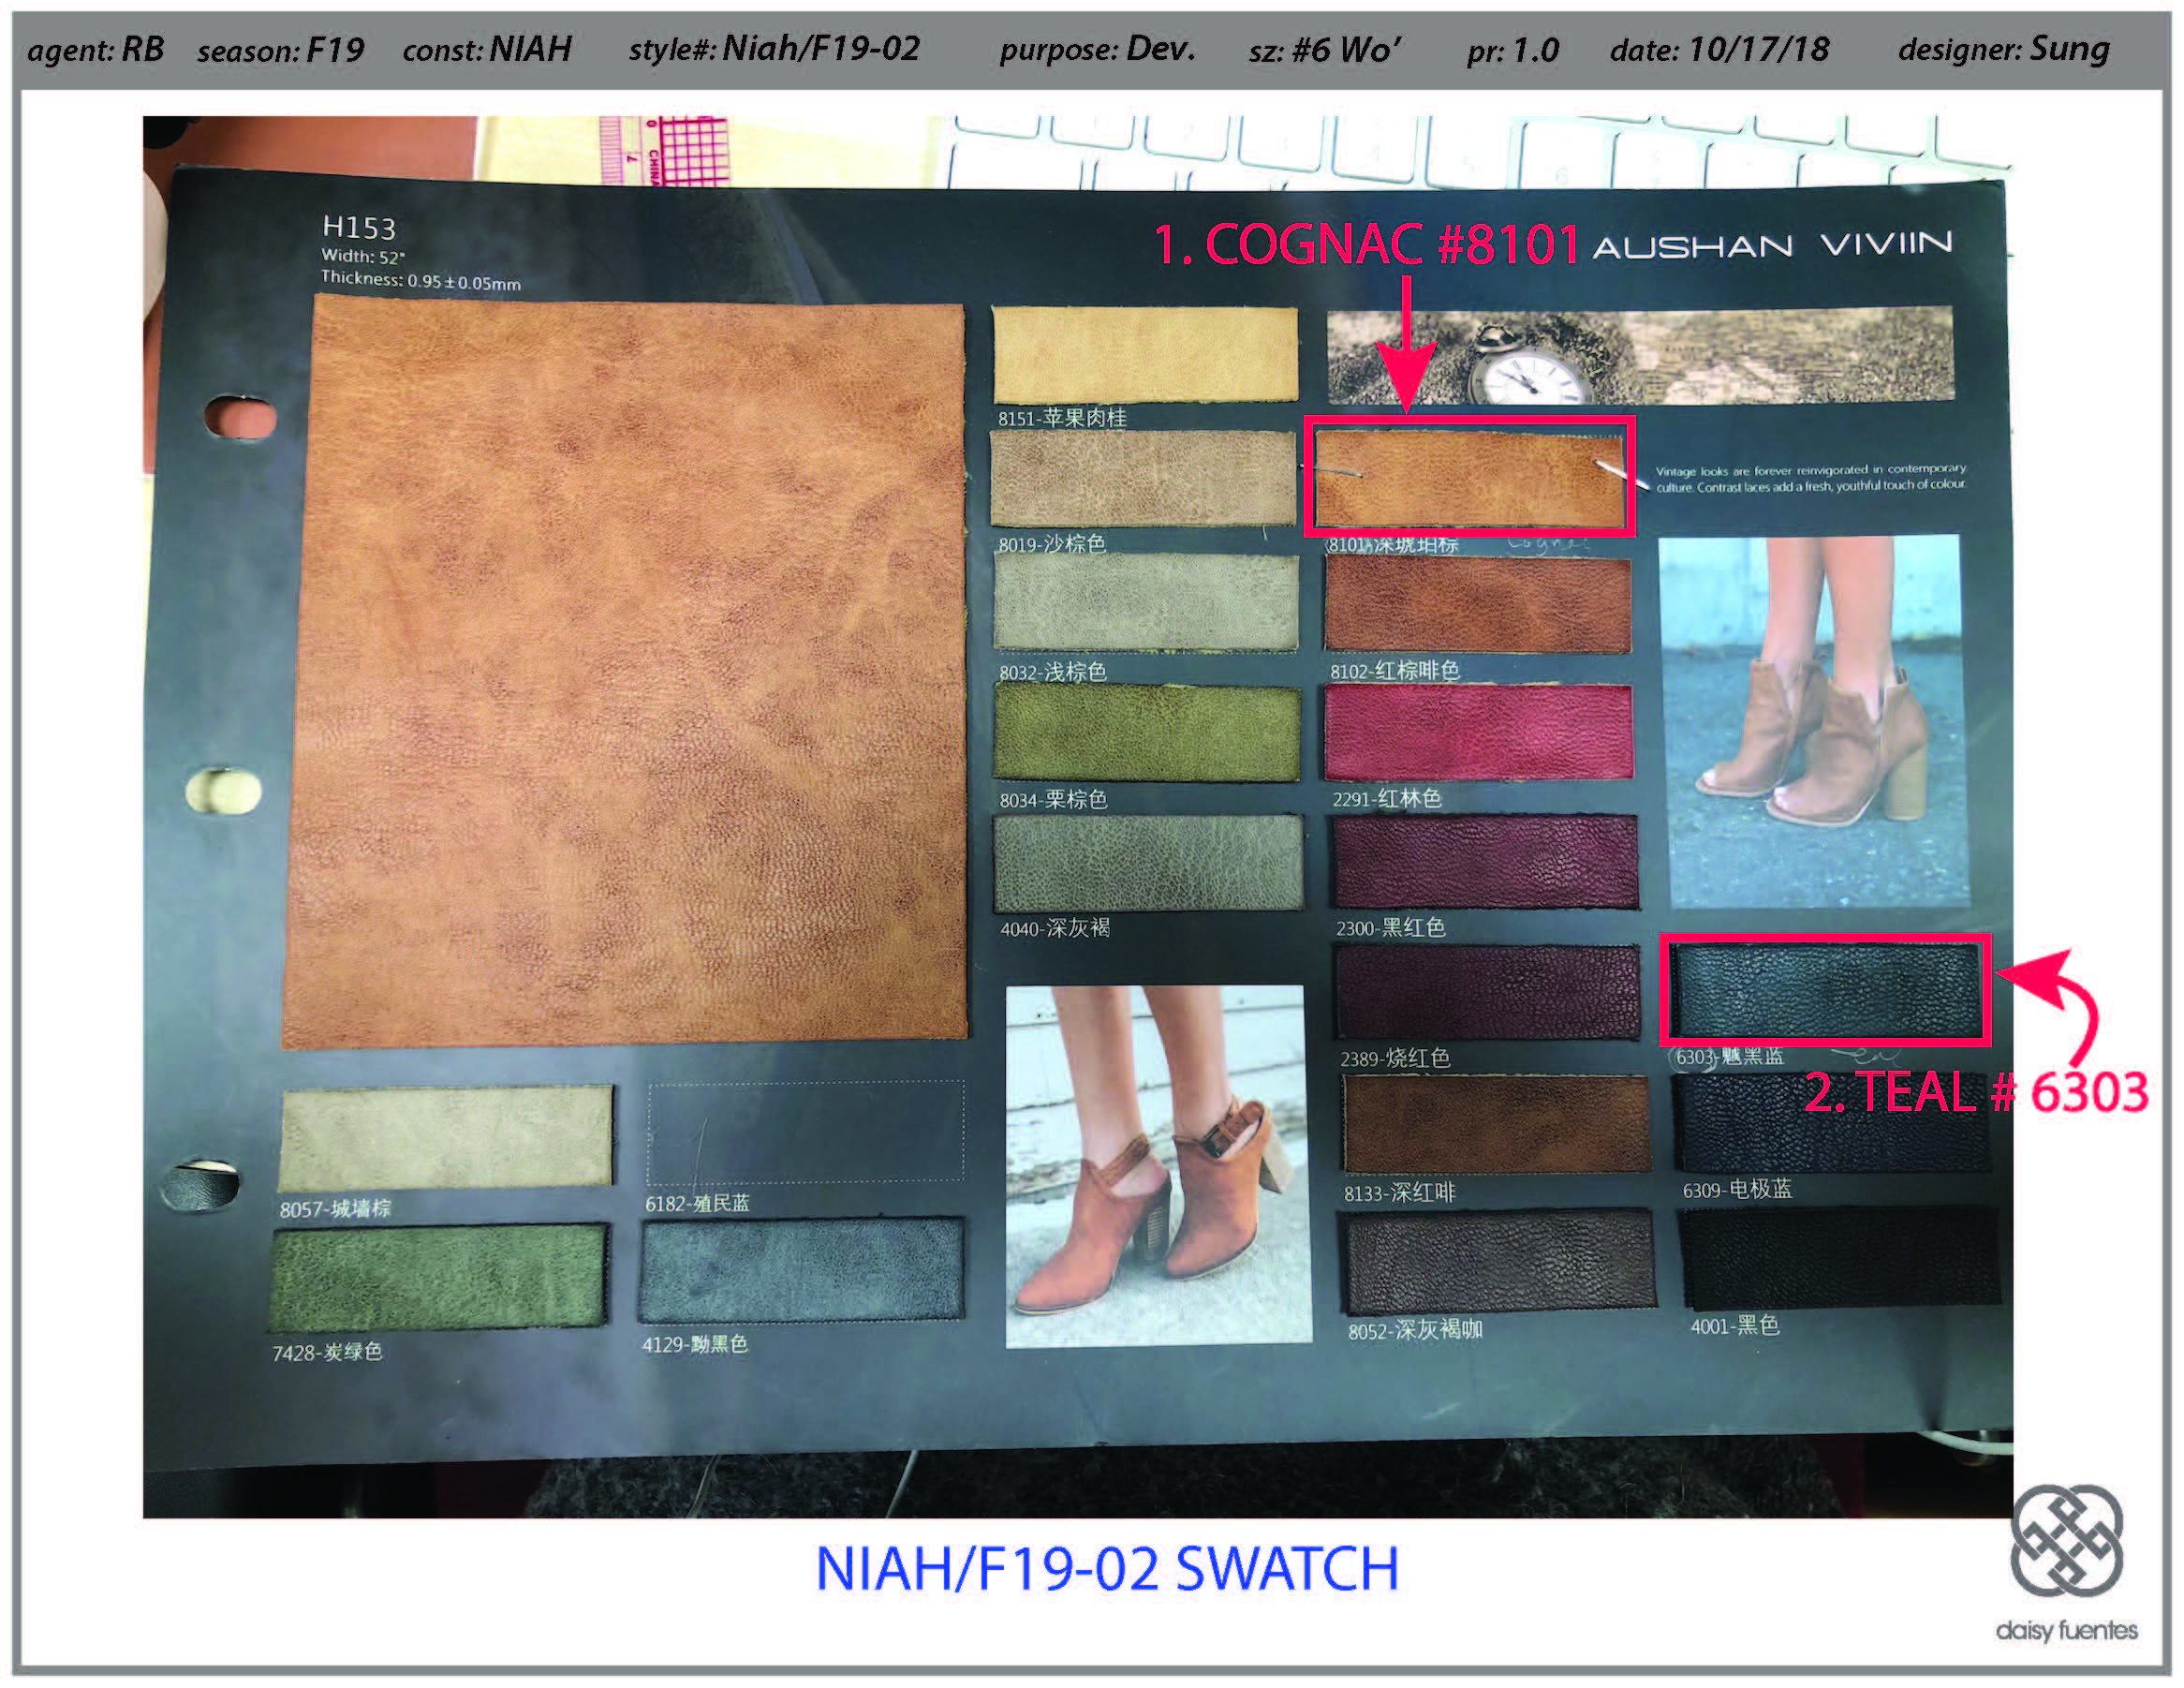Click the NIAH/F19-02 SWATCH title text
Image resolution: width=2184 pixels, height=1688 pixels.
coord(1106,1568)
